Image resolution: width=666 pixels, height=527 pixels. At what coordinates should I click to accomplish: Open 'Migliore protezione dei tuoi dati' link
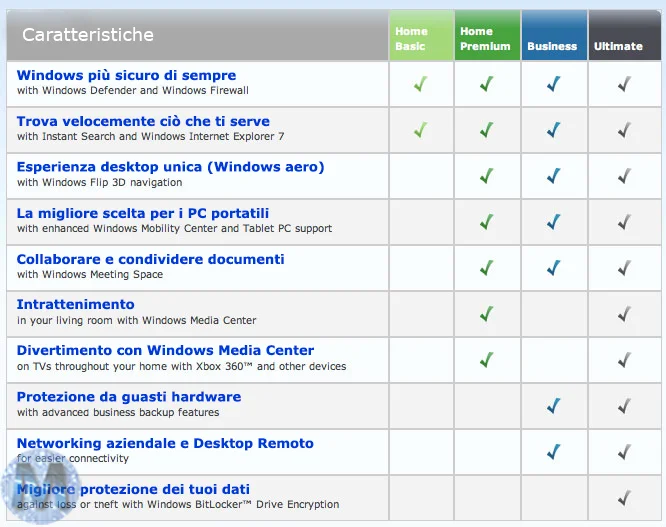tap(133, 489)
